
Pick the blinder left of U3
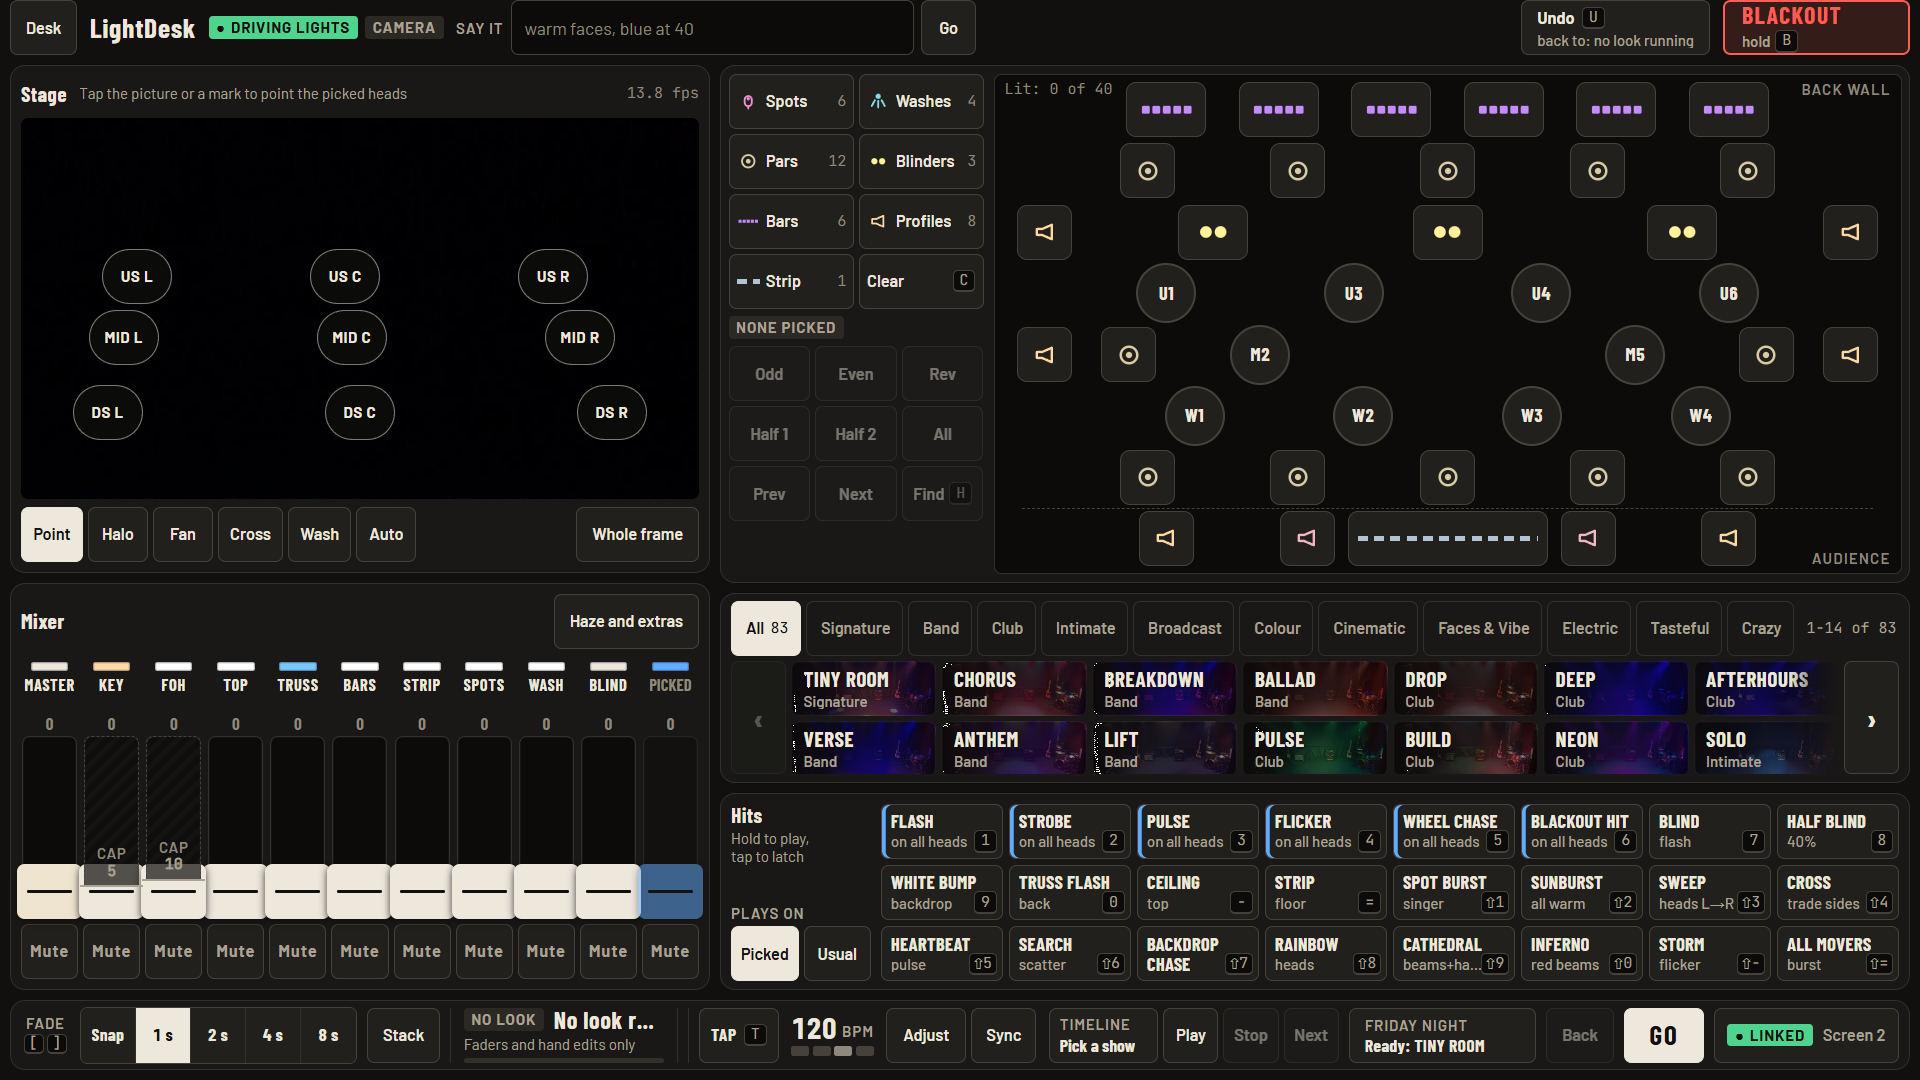click(x=1213, y=232)
